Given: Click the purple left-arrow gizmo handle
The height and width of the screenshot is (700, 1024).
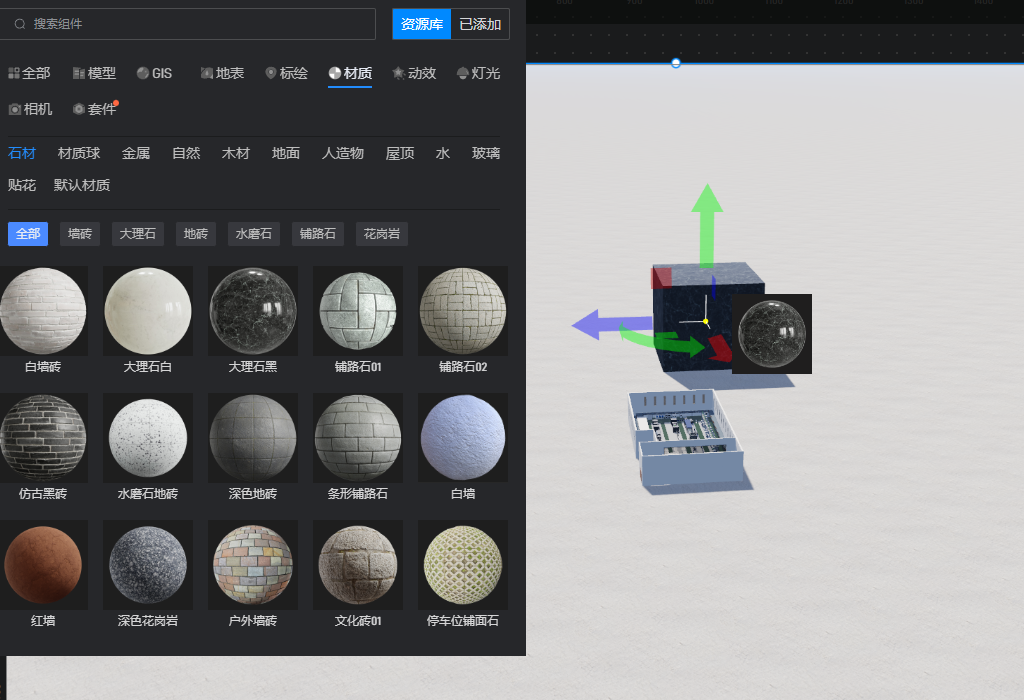Looking at the screenshot, I should click(x=611, y=324).
